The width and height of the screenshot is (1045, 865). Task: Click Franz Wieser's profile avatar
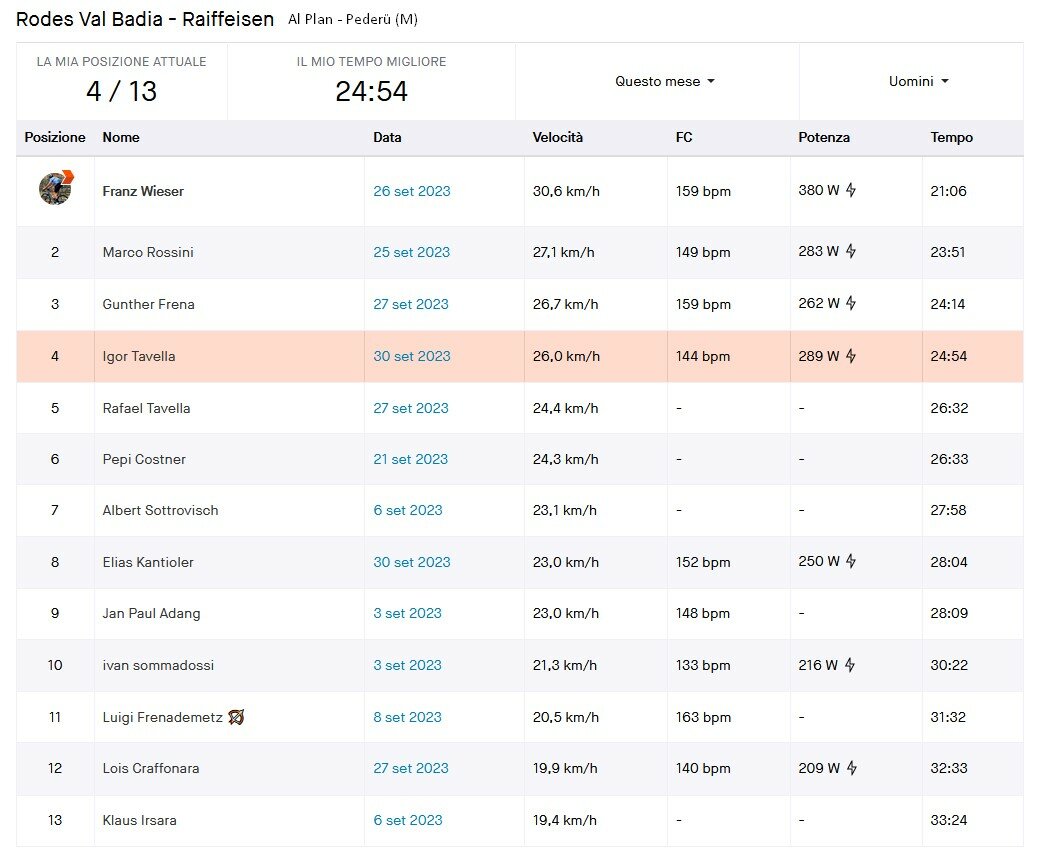(55, 188)
